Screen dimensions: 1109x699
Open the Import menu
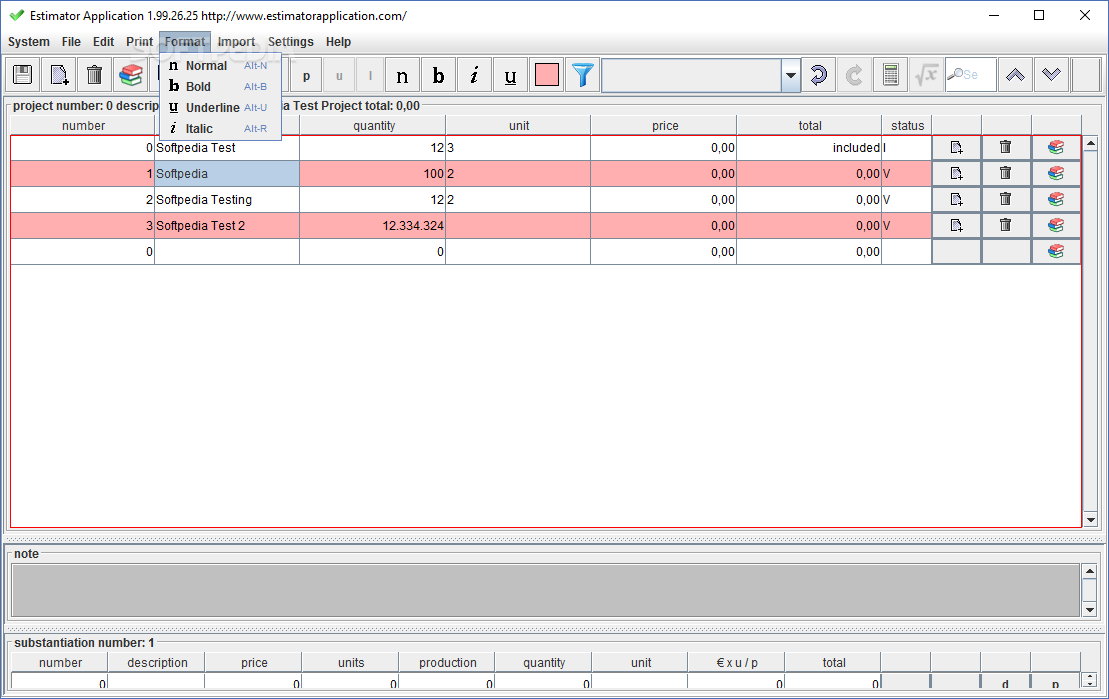click(x=236, y=42)
